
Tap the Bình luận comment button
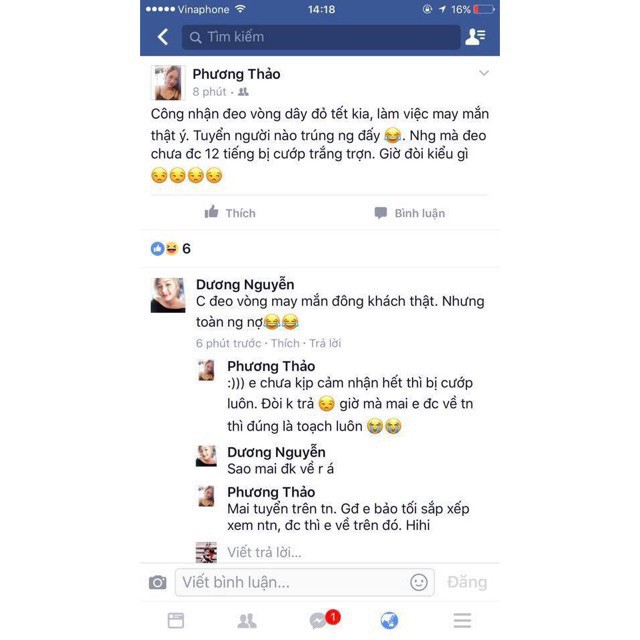409,213
